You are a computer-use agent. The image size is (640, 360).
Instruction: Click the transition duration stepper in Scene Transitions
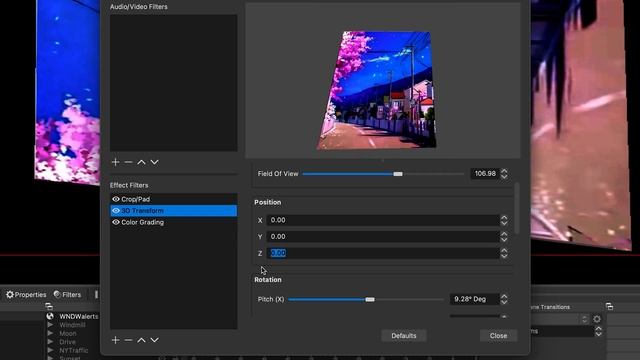(598, 331)
